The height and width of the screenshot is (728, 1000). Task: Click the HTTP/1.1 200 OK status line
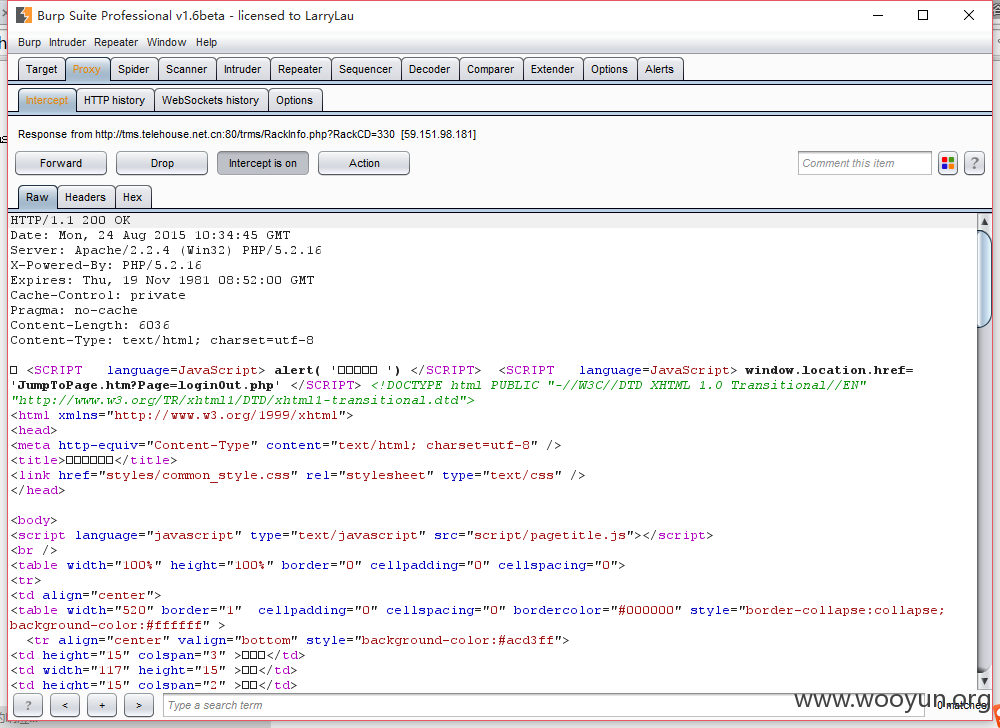70,220
